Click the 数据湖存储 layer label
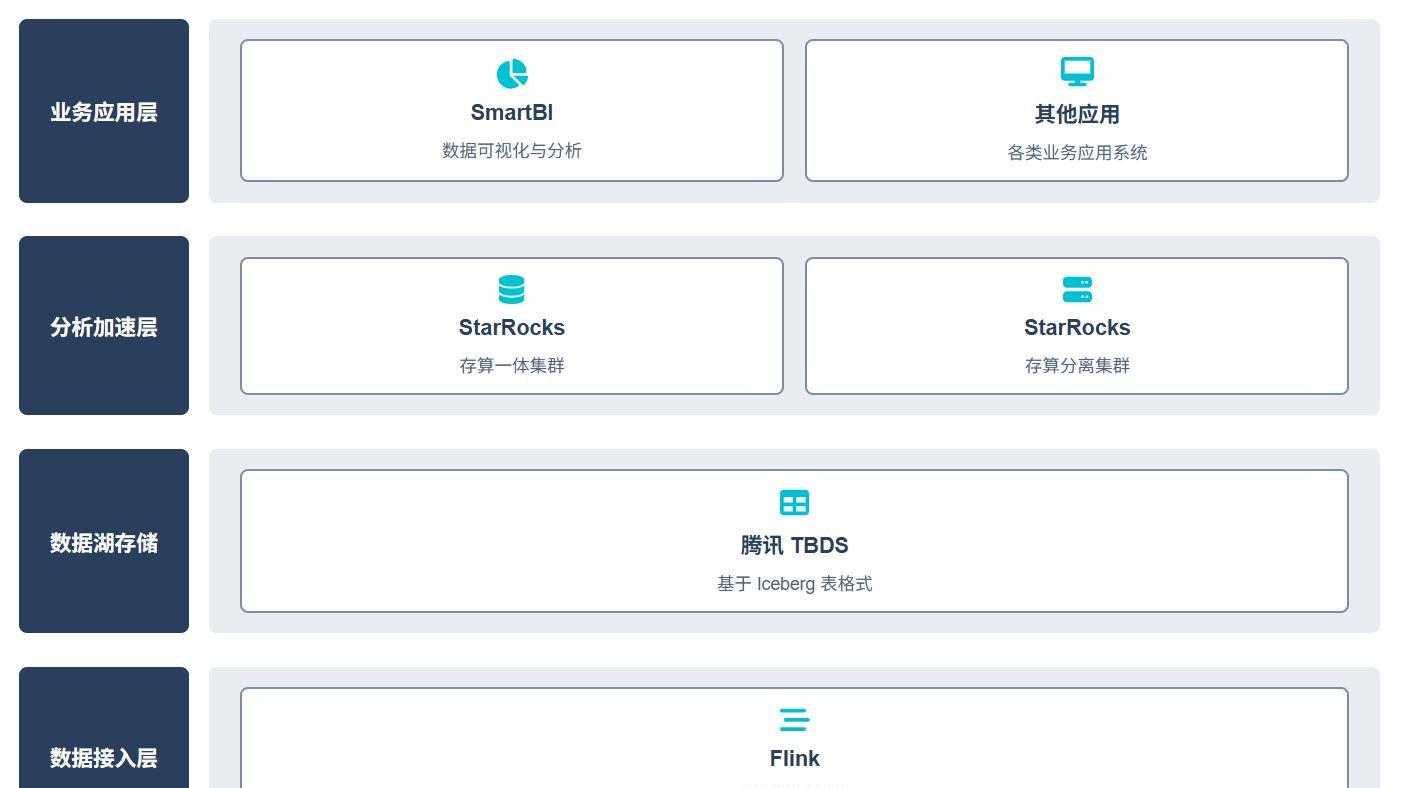The width and height of the screenshot is (1401, 788). coord(103,541)
